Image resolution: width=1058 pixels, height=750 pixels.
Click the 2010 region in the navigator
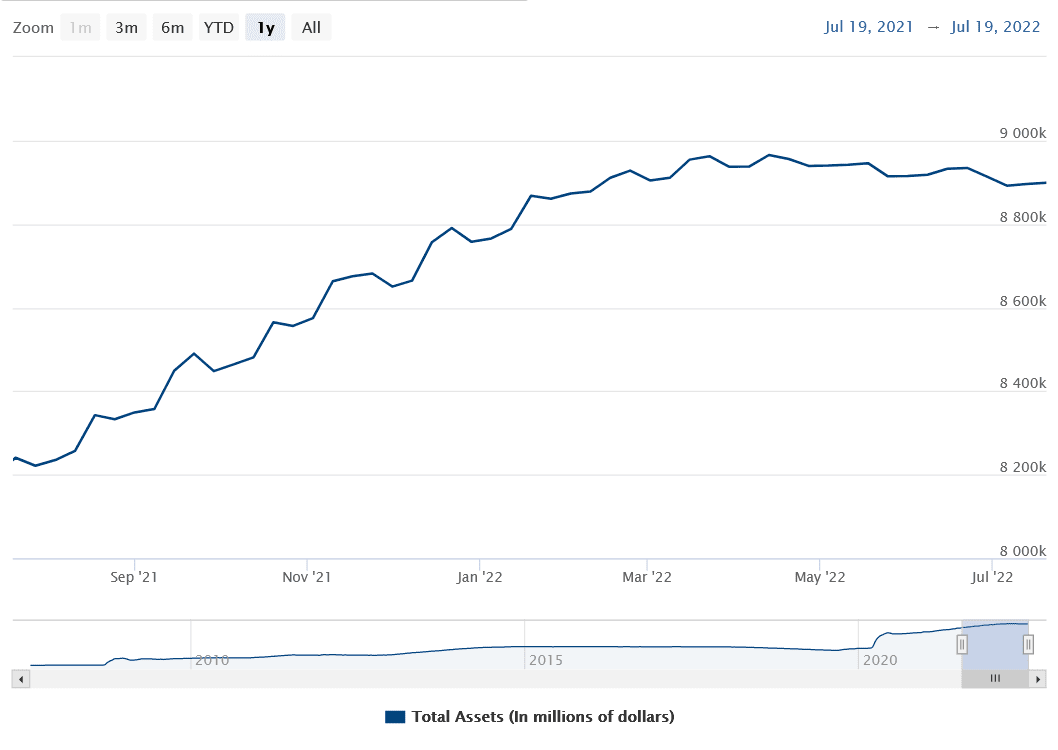pyautogui.click(x=212, y=660)
